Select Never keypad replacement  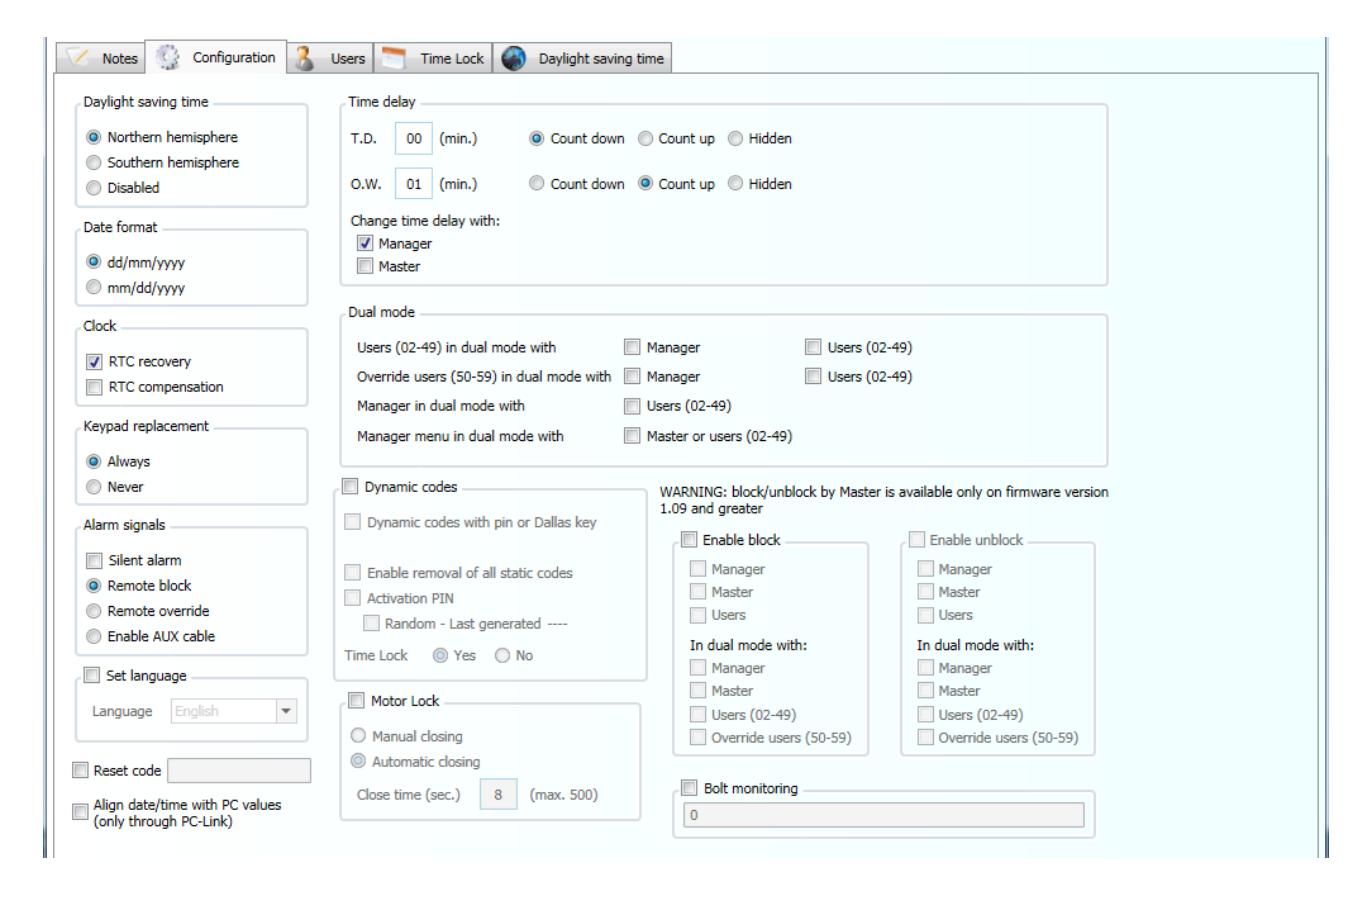pos(115,486)
